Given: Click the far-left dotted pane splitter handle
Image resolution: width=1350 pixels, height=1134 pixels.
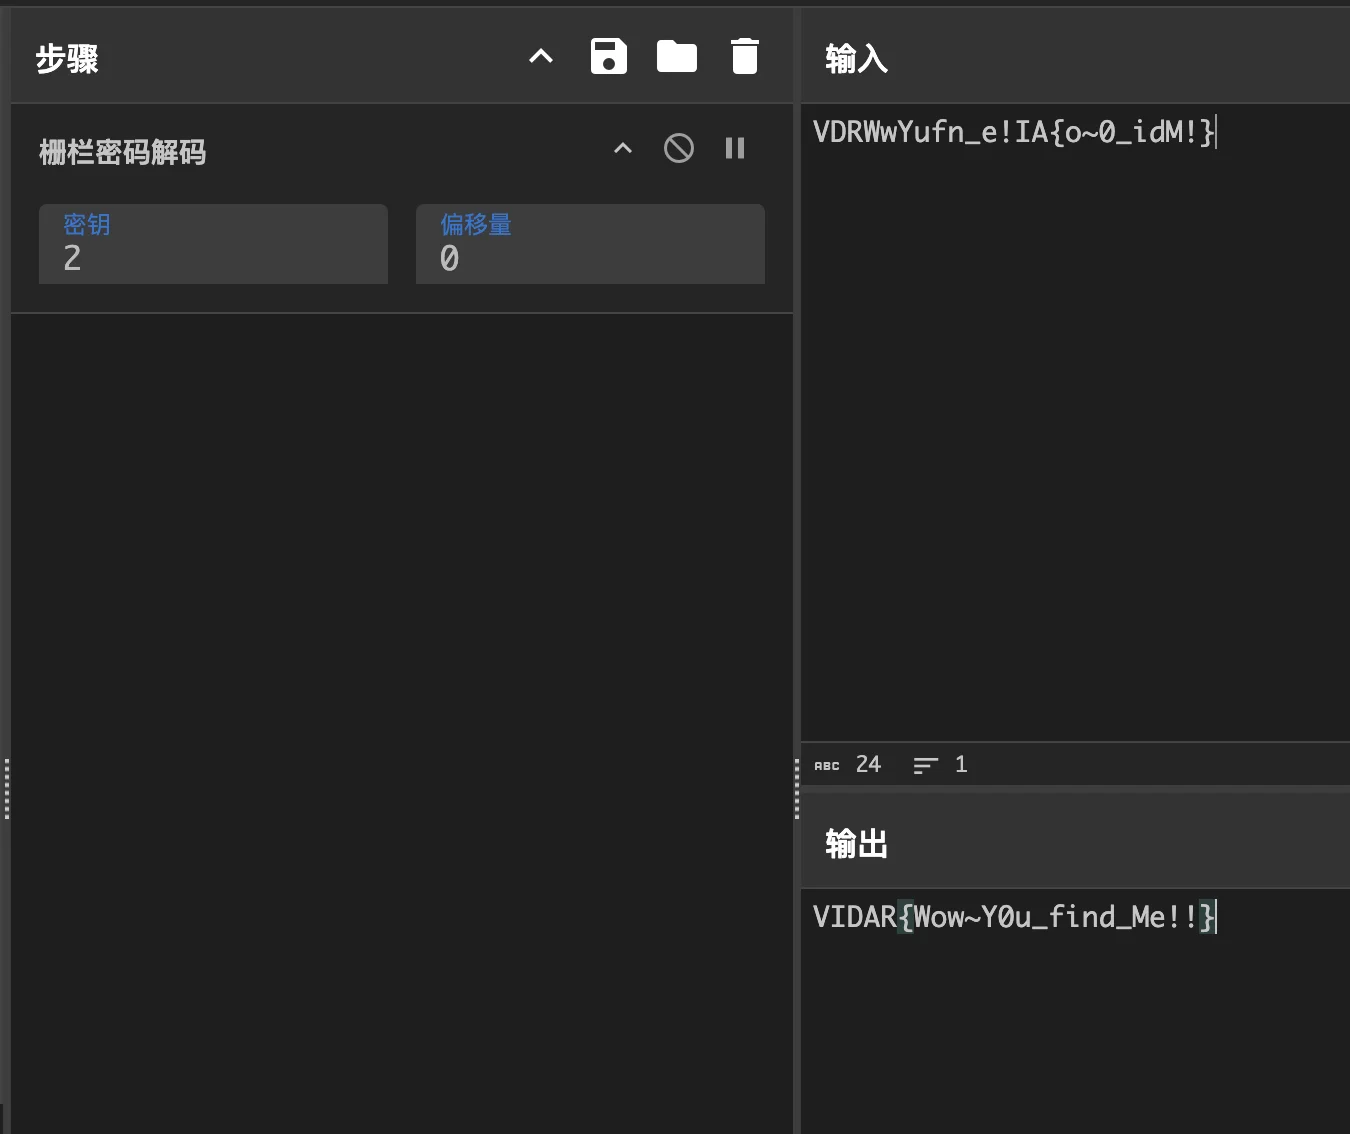Looking at the screenshot, I should click(x=7, y=788).
